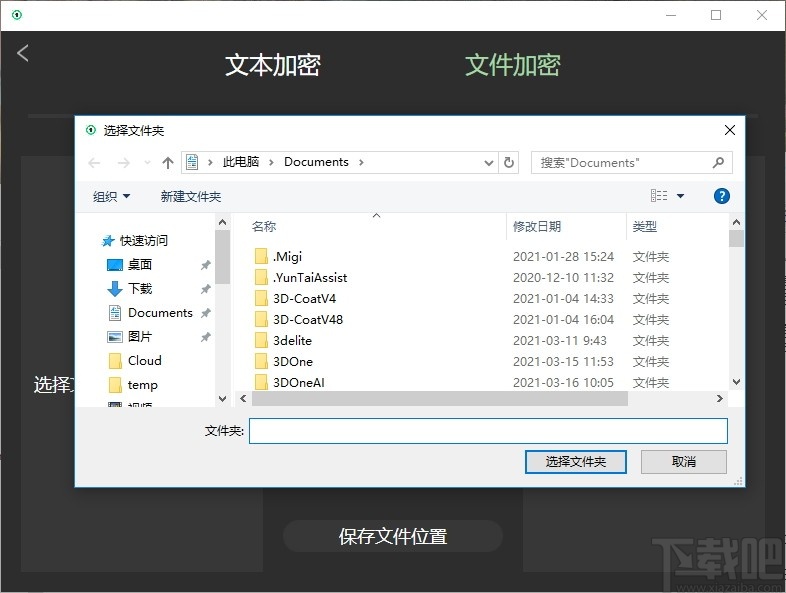786x593 pixels.
Task: Open the address bar history dropdown
Action: [x=489, y=163]
